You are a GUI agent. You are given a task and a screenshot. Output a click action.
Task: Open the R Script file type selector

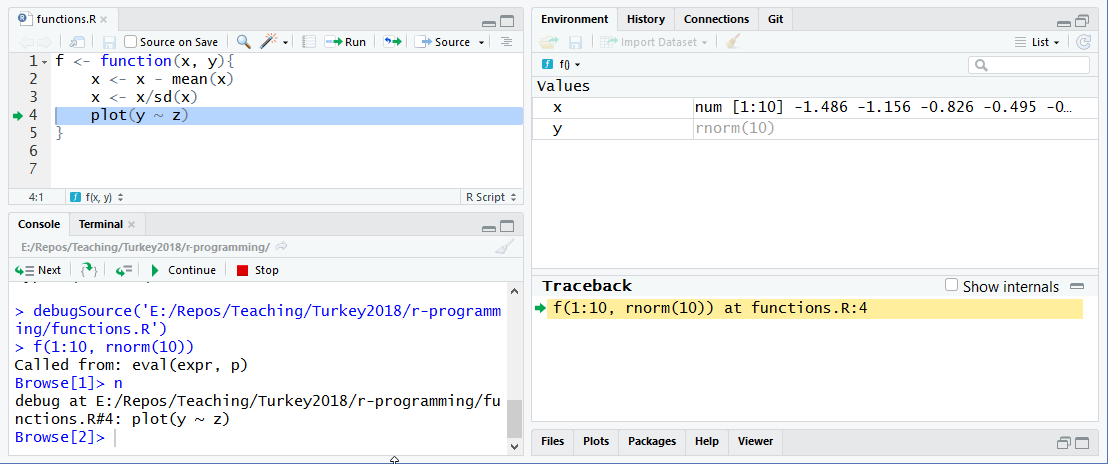(492, 197)
